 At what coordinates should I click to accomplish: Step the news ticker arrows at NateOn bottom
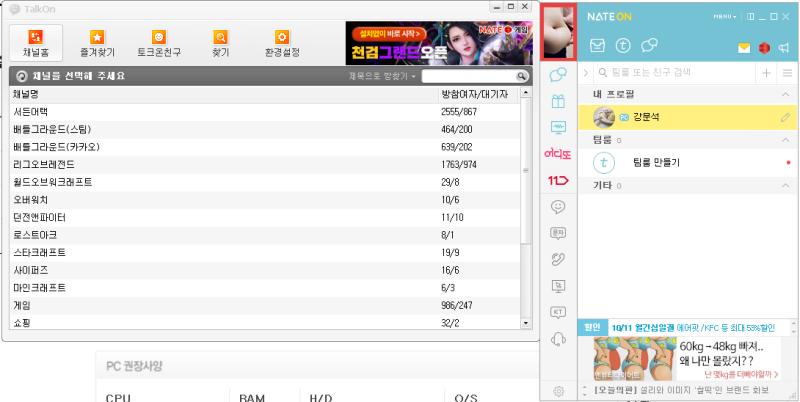click(585, 391)
